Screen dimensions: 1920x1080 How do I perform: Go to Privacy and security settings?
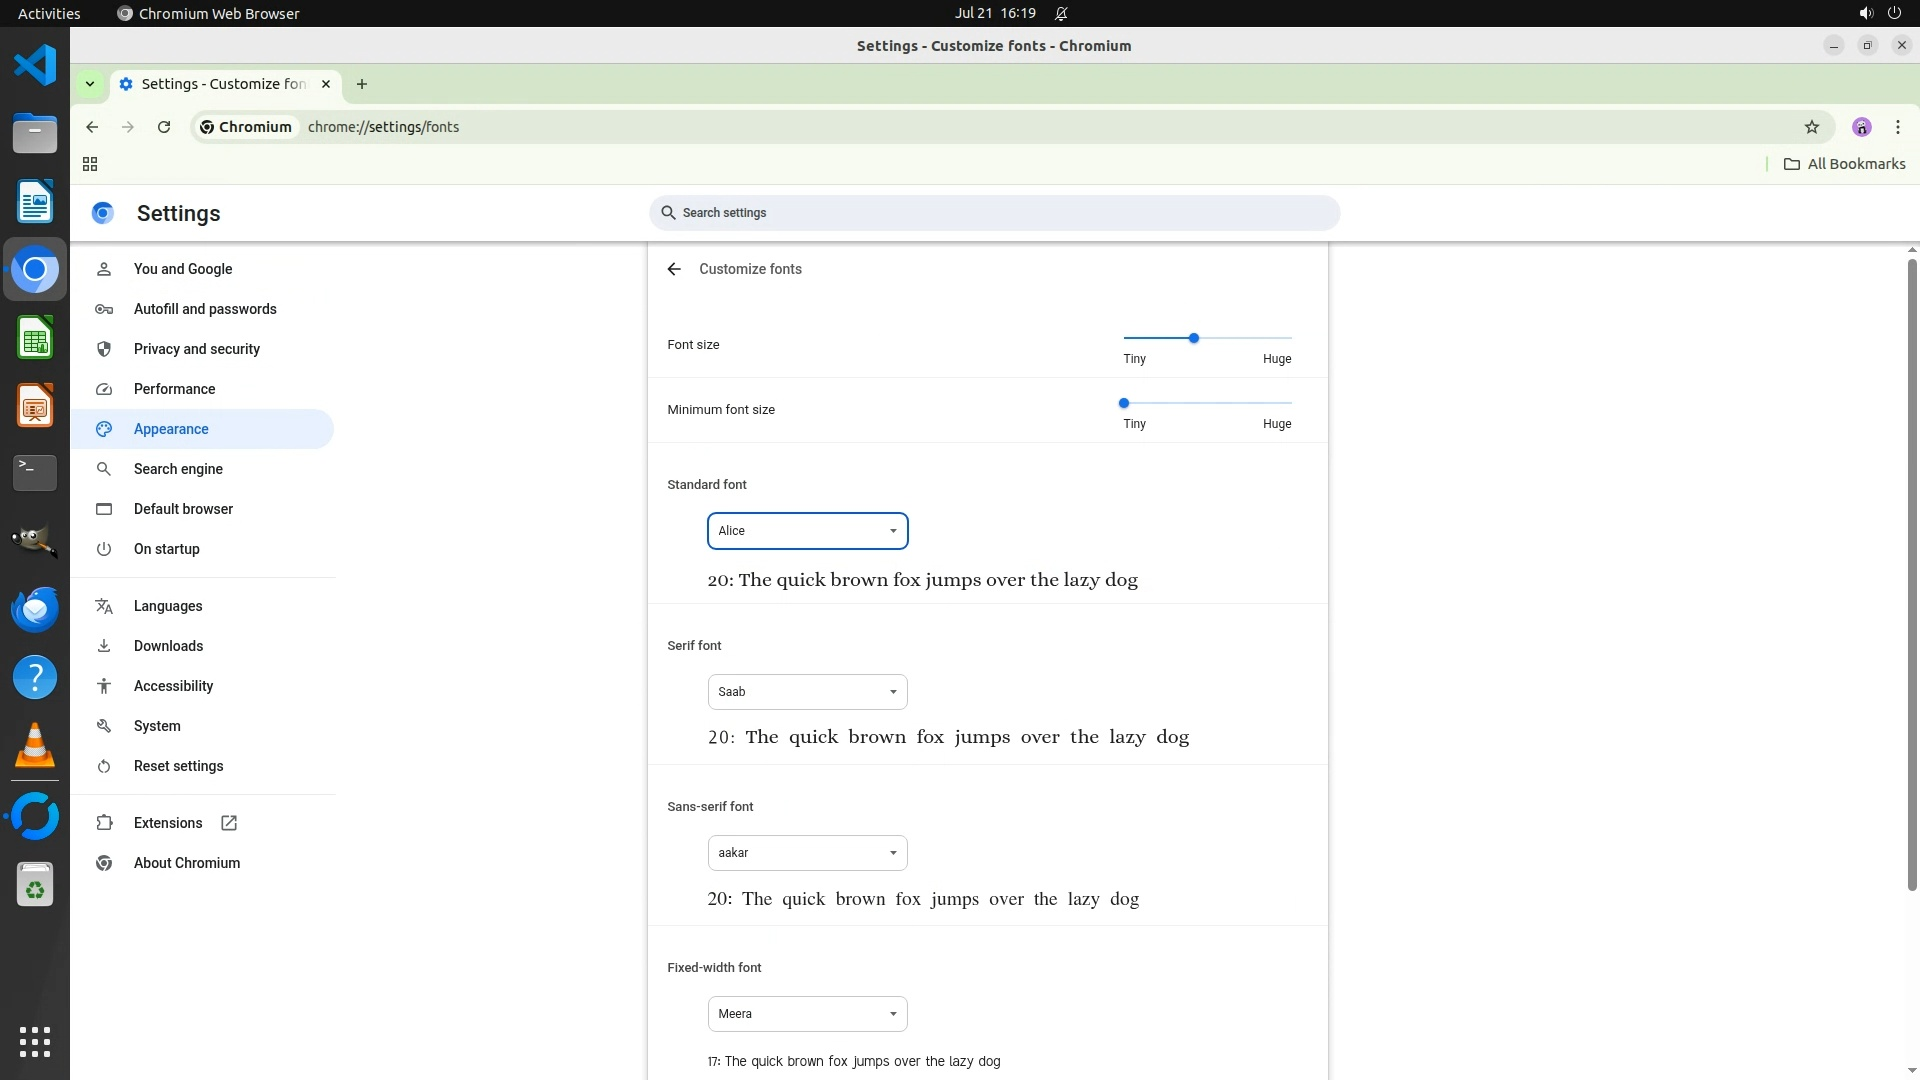pos(197,349)
